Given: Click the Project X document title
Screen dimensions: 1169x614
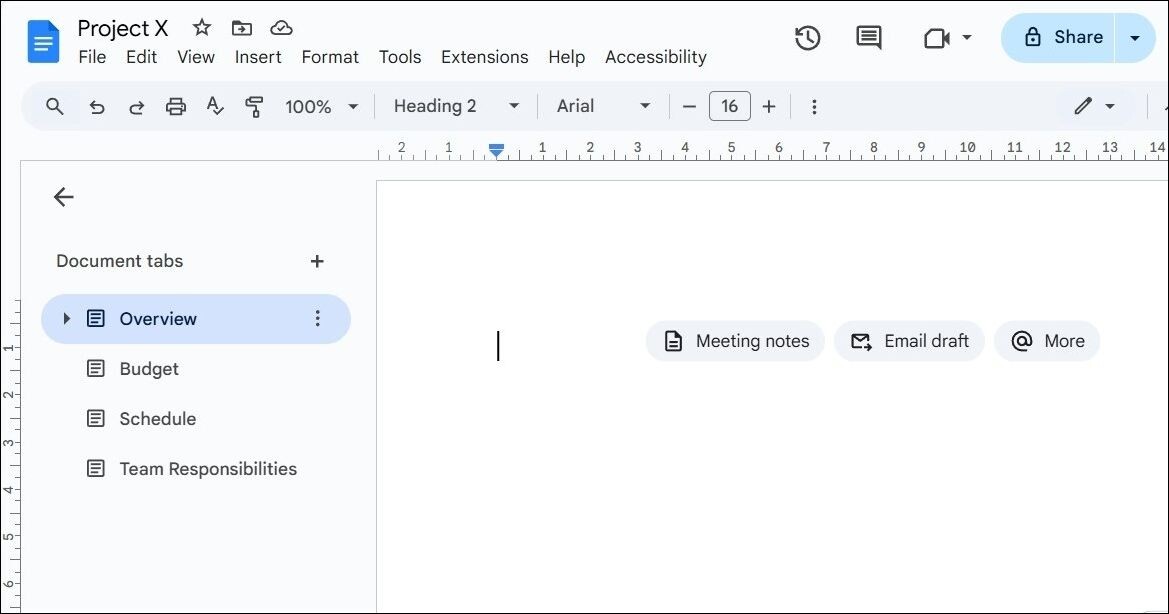Looking at the screenshot, I should click(x=123, y=28).
